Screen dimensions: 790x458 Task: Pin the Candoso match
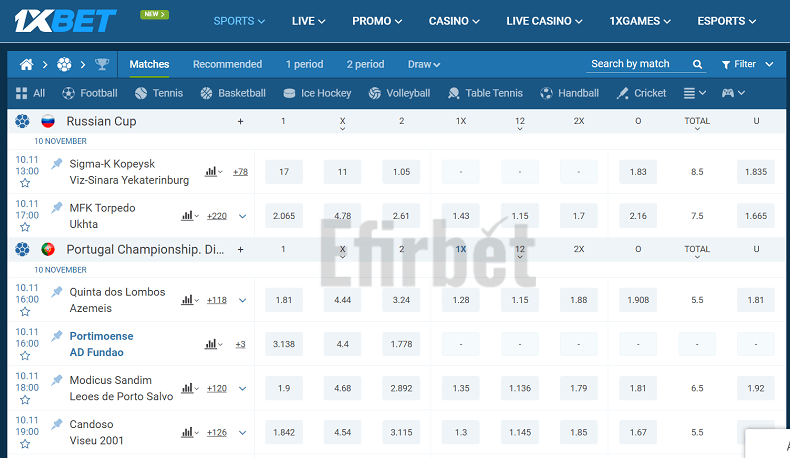tap(56, 424)
